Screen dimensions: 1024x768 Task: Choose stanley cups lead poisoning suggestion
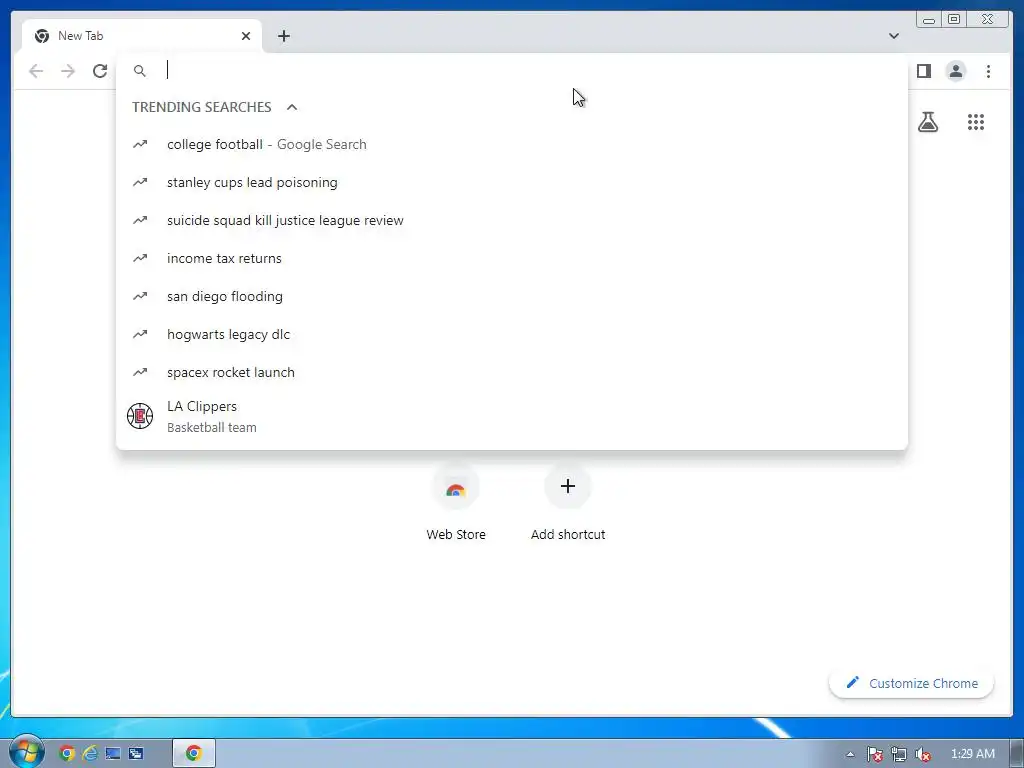click(511, 182)
